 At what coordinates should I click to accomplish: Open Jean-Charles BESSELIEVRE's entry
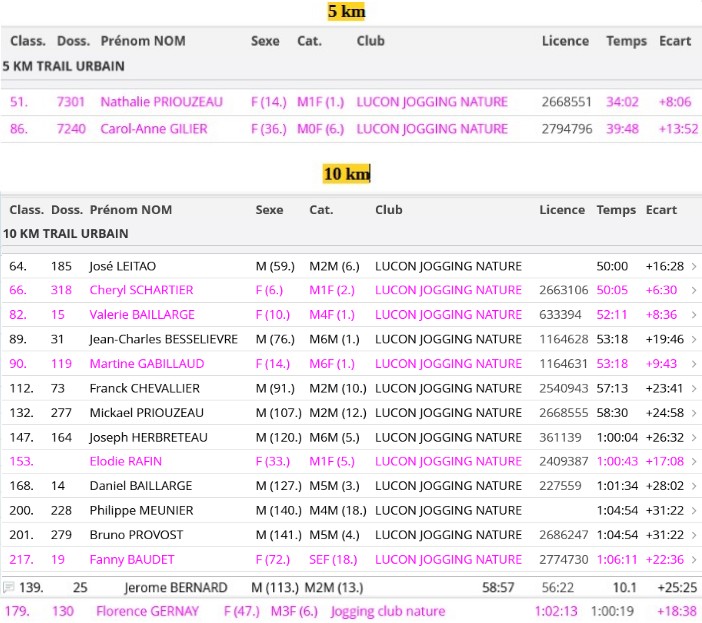(x=164, y=339)
